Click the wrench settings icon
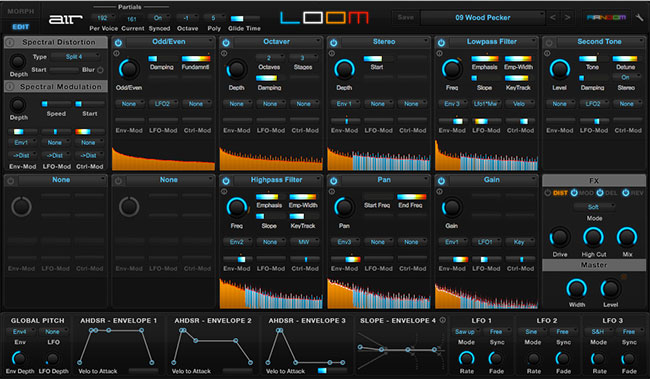 click(639, 17)
